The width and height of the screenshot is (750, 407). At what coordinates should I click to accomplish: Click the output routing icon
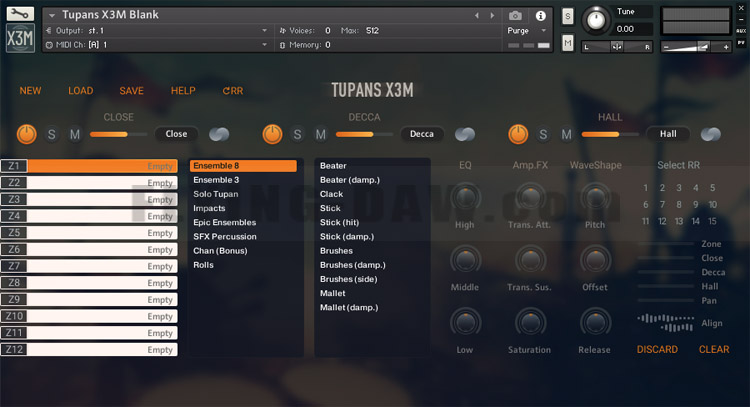click(49, 31)
